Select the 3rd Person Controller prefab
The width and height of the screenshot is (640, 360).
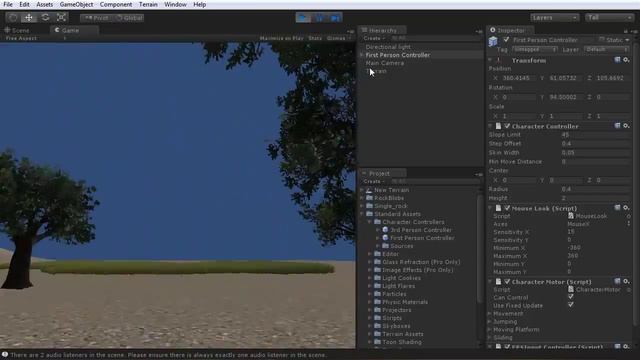pos(421,230)
